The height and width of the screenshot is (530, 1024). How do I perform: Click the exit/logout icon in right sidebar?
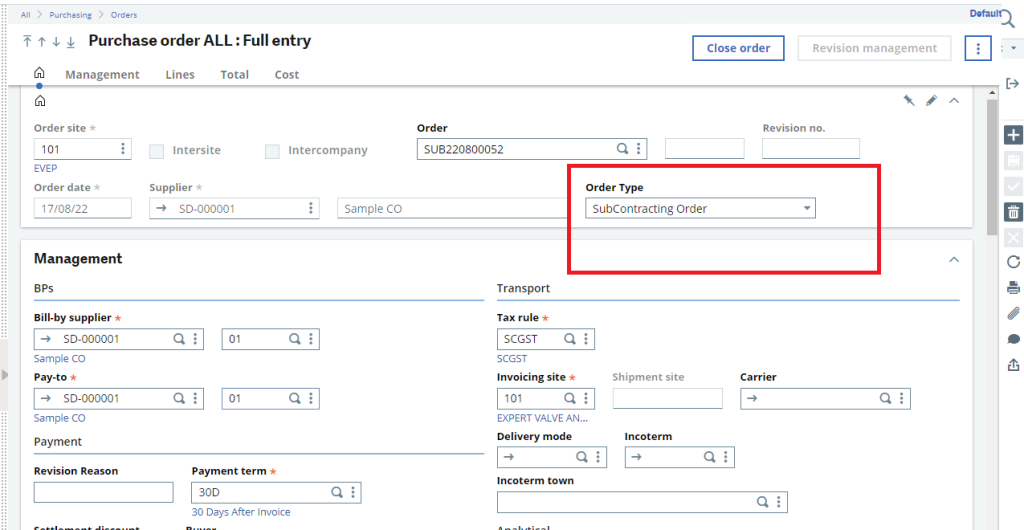(1013, 84)
